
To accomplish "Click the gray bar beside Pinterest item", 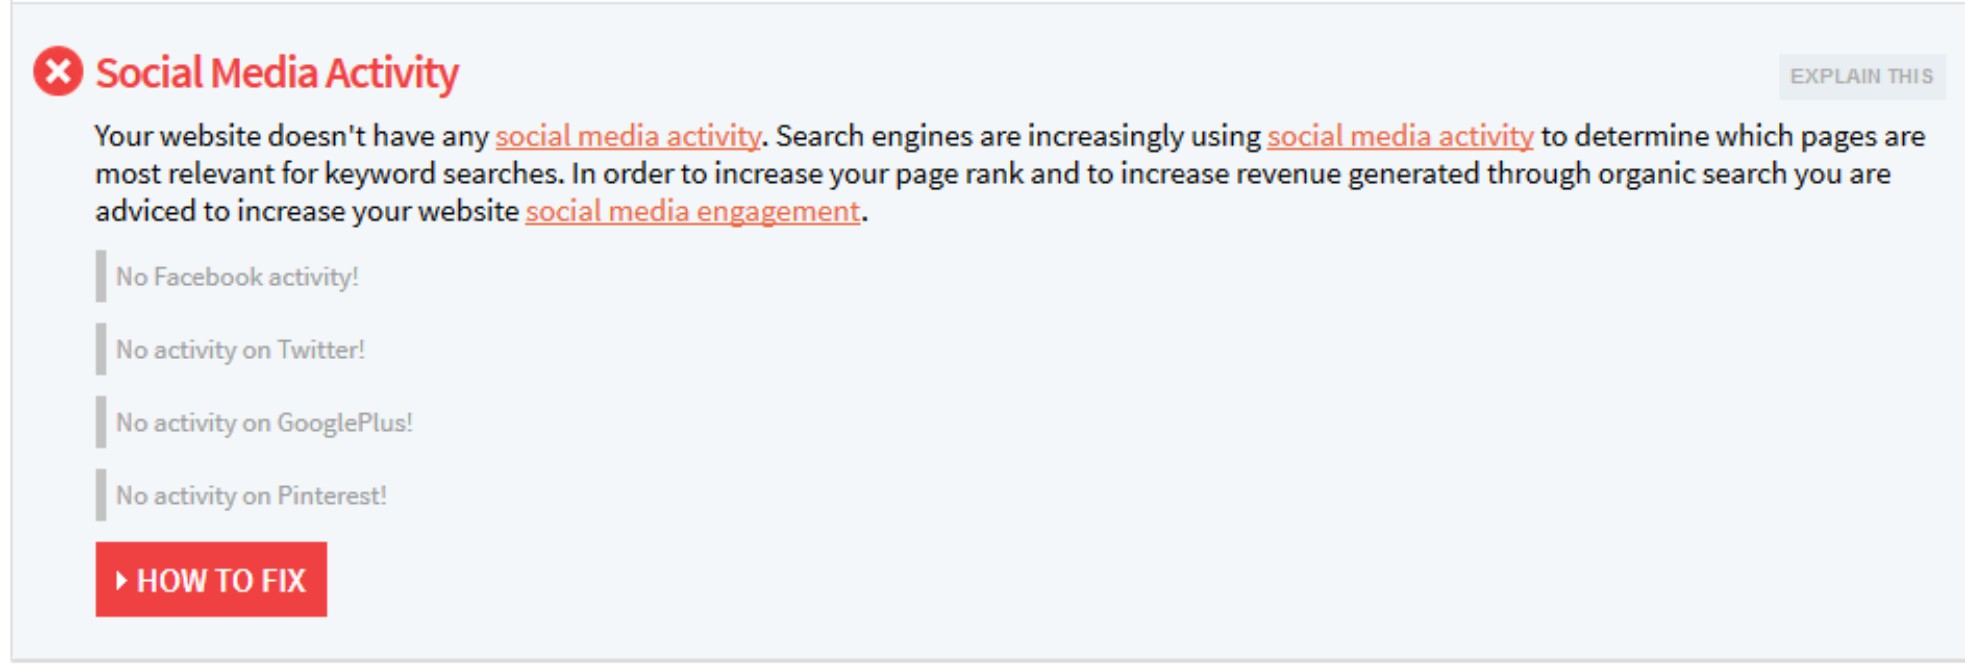I will 101,495.
